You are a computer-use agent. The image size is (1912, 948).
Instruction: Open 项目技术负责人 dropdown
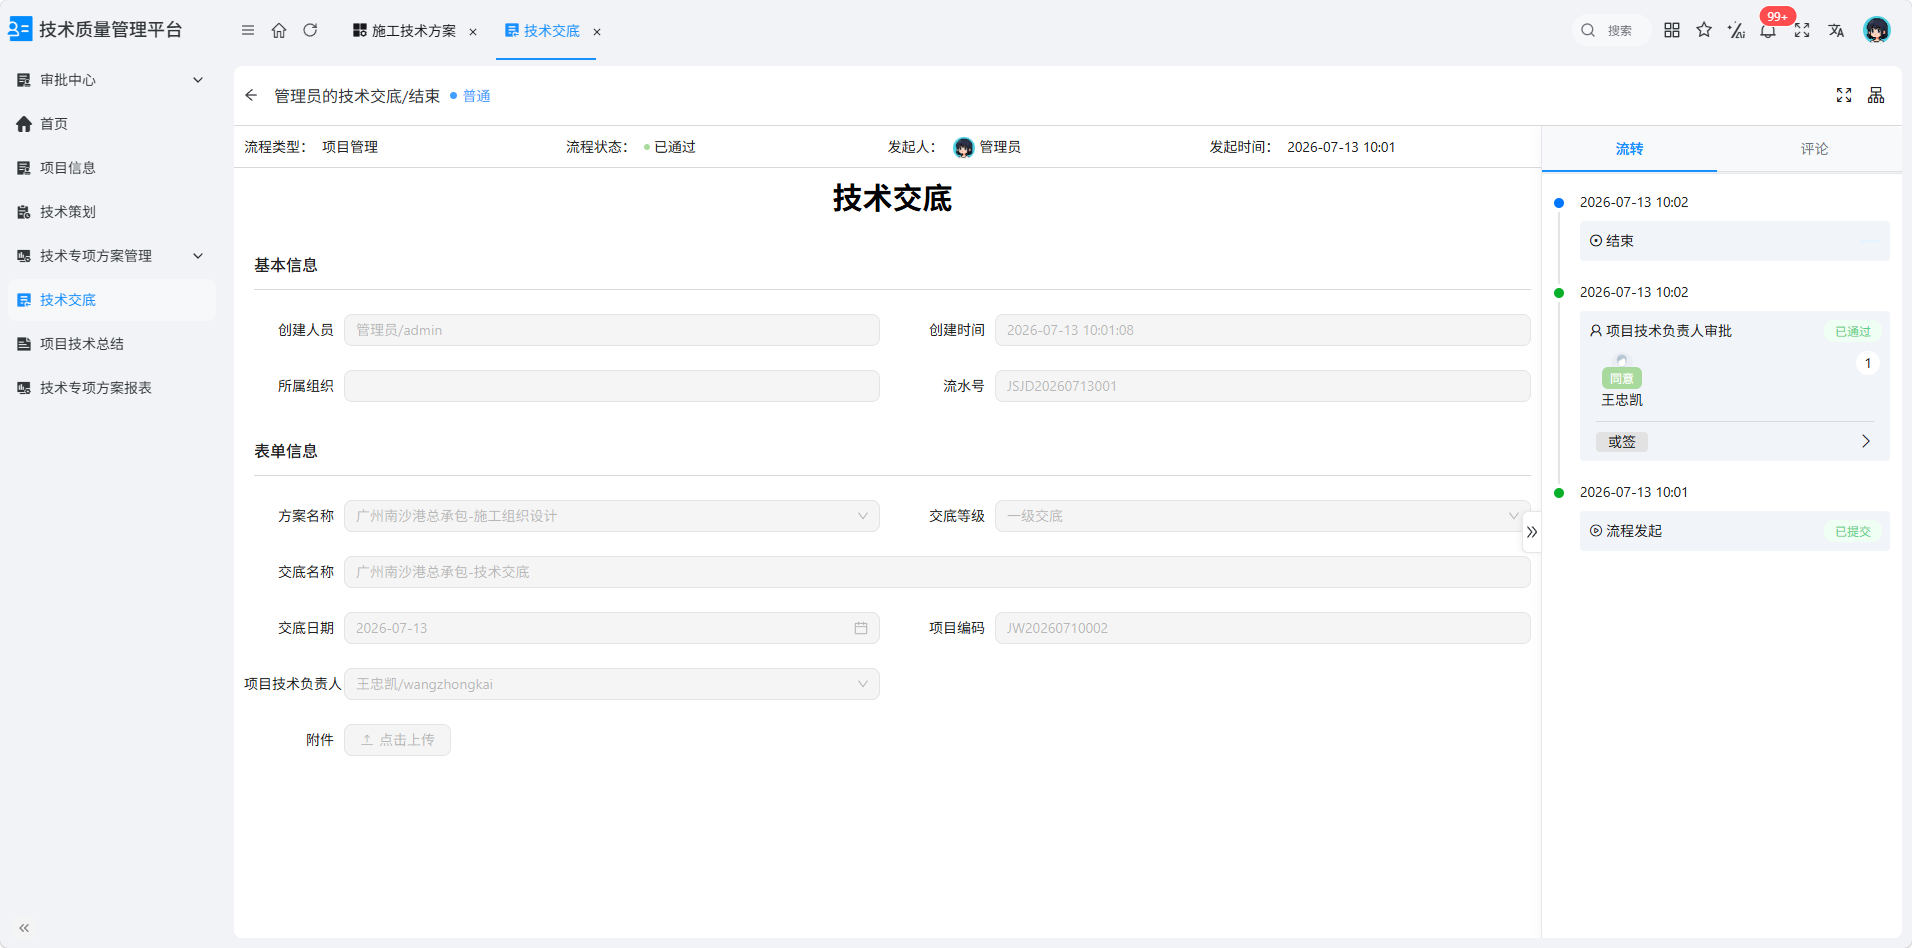[x=612, y=684]
